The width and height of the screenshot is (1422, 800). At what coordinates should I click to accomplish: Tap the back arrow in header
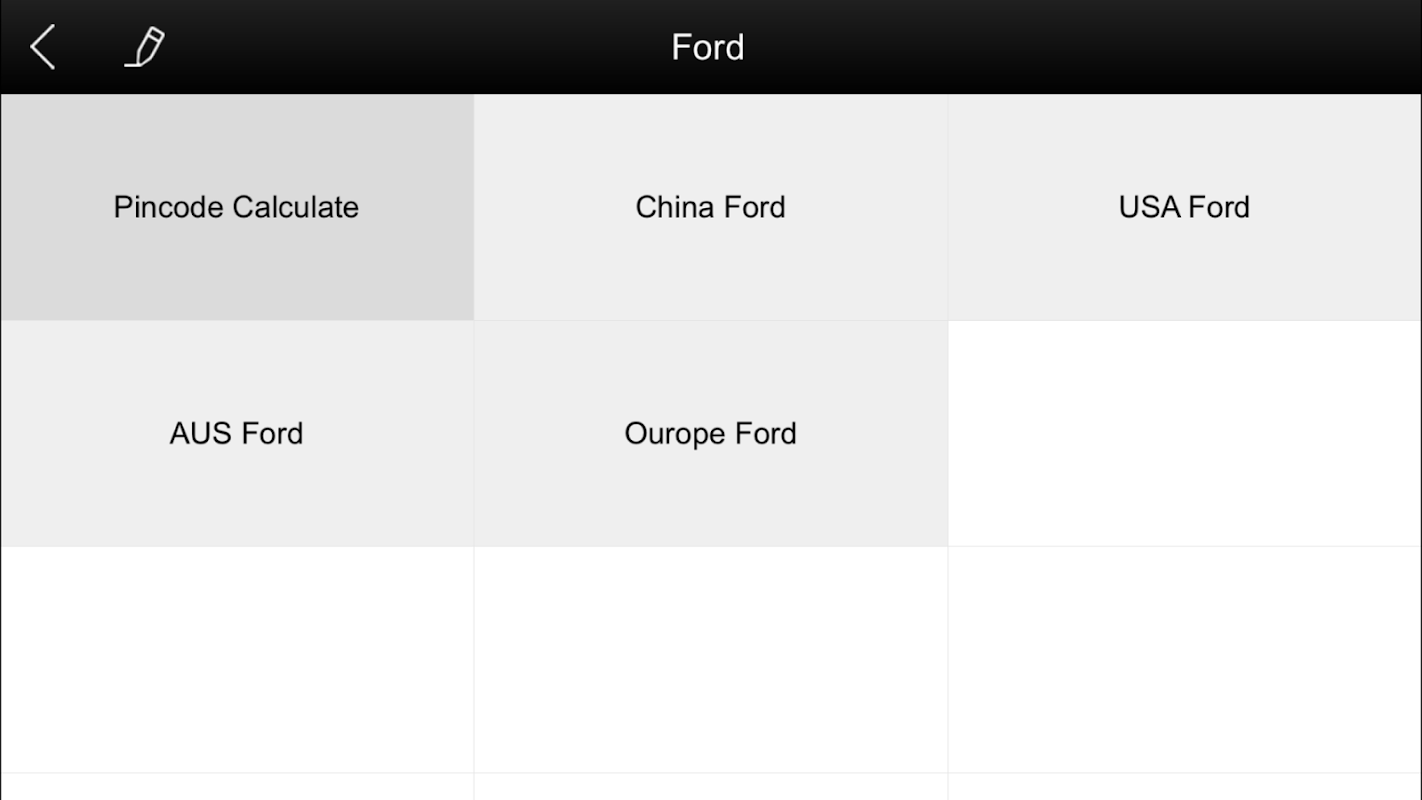[42, 47]
